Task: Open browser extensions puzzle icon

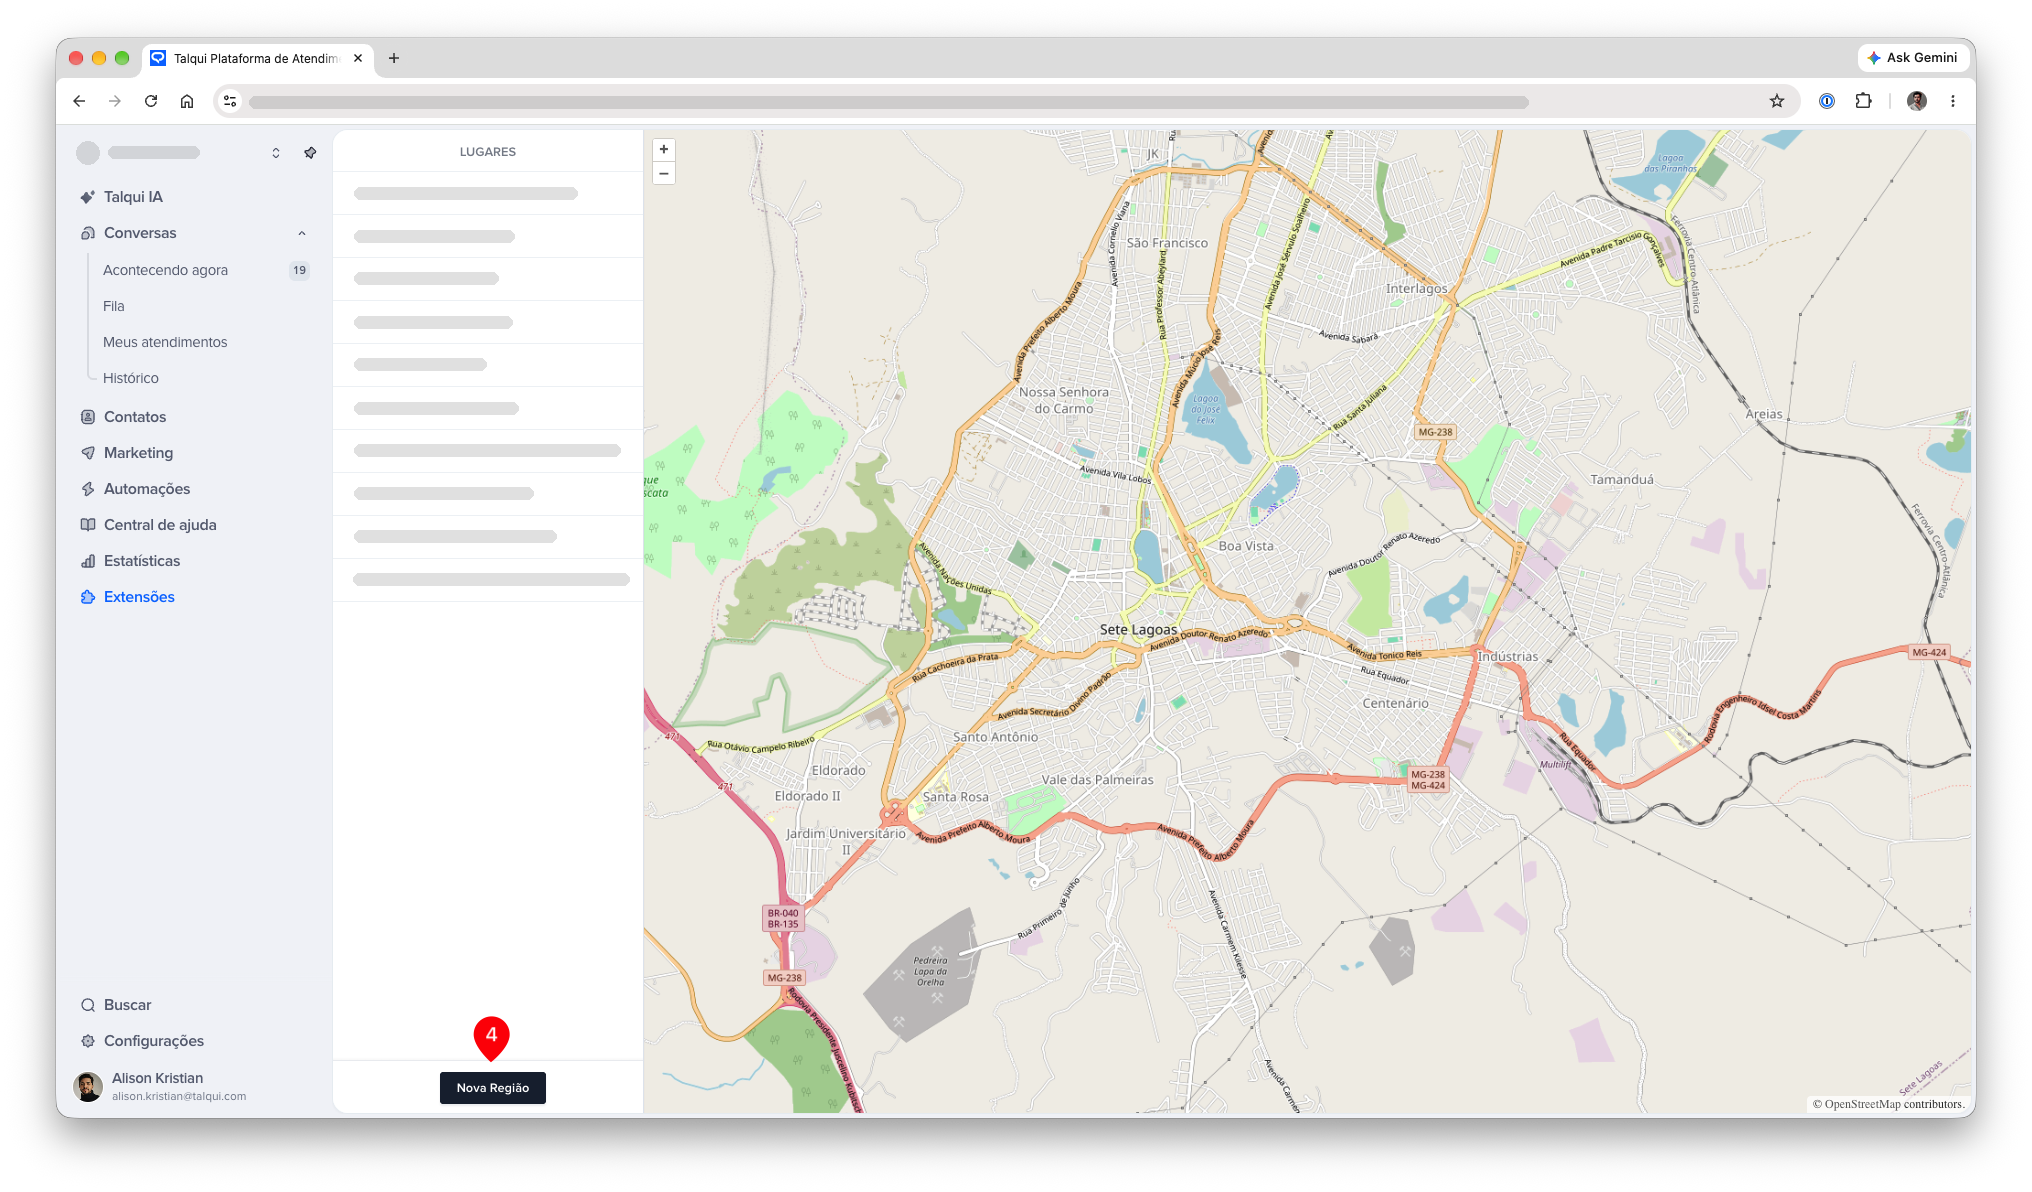Action: pos(1863,101)
